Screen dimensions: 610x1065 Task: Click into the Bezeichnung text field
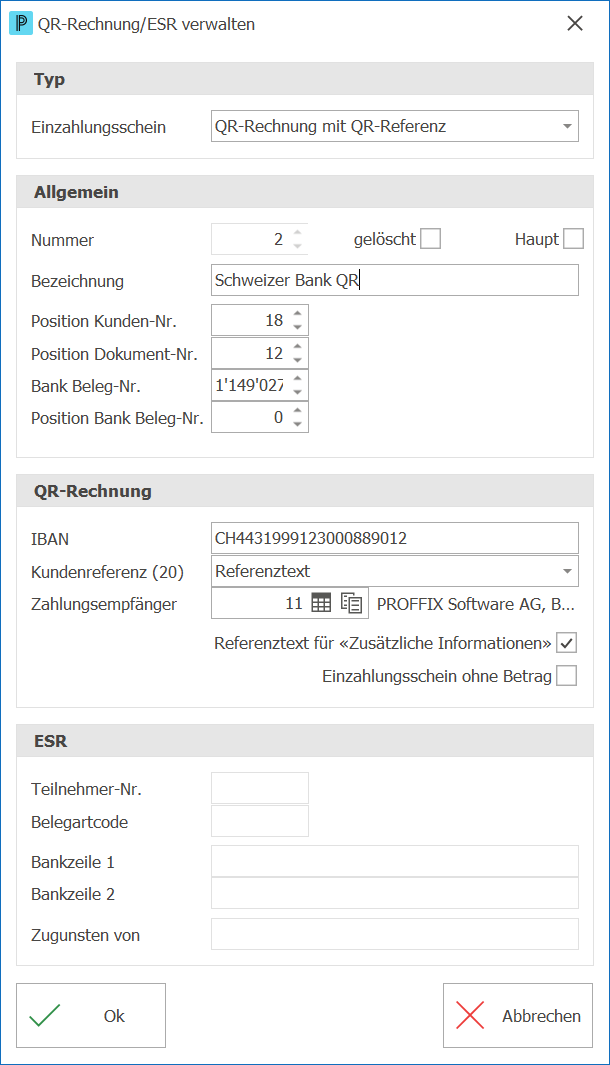(395, 280)
